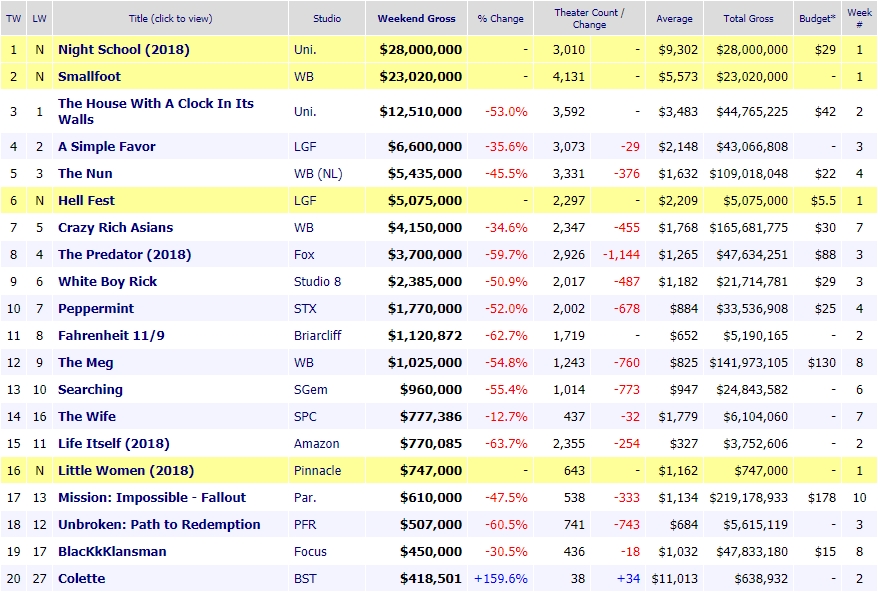The height and width of the screenshot is (592, 878).
Task: Click the Briarcliff studio link
Action: point(317,335)
